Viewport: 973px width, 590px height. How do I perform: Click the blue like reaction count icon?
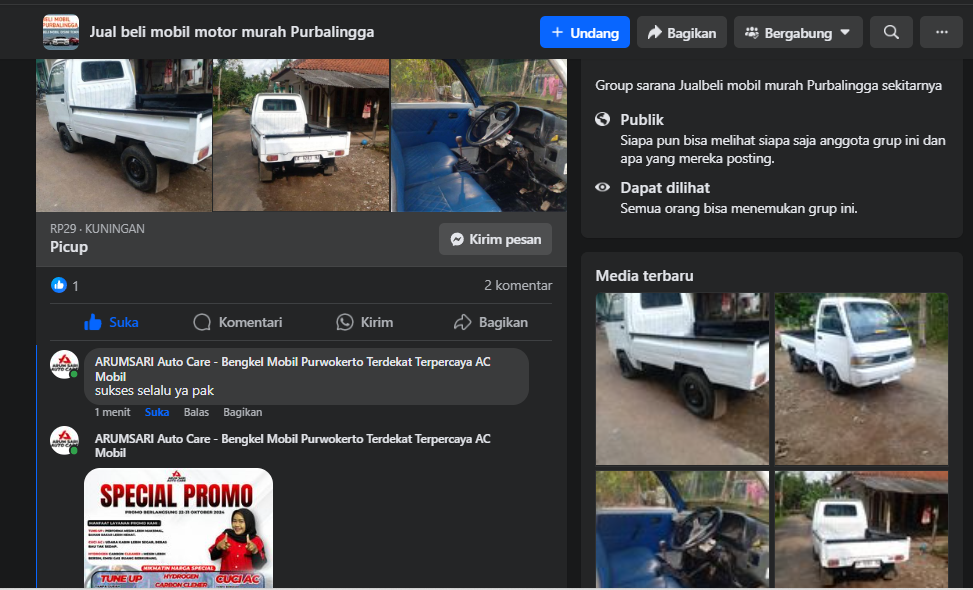click(x=59, y=285)
